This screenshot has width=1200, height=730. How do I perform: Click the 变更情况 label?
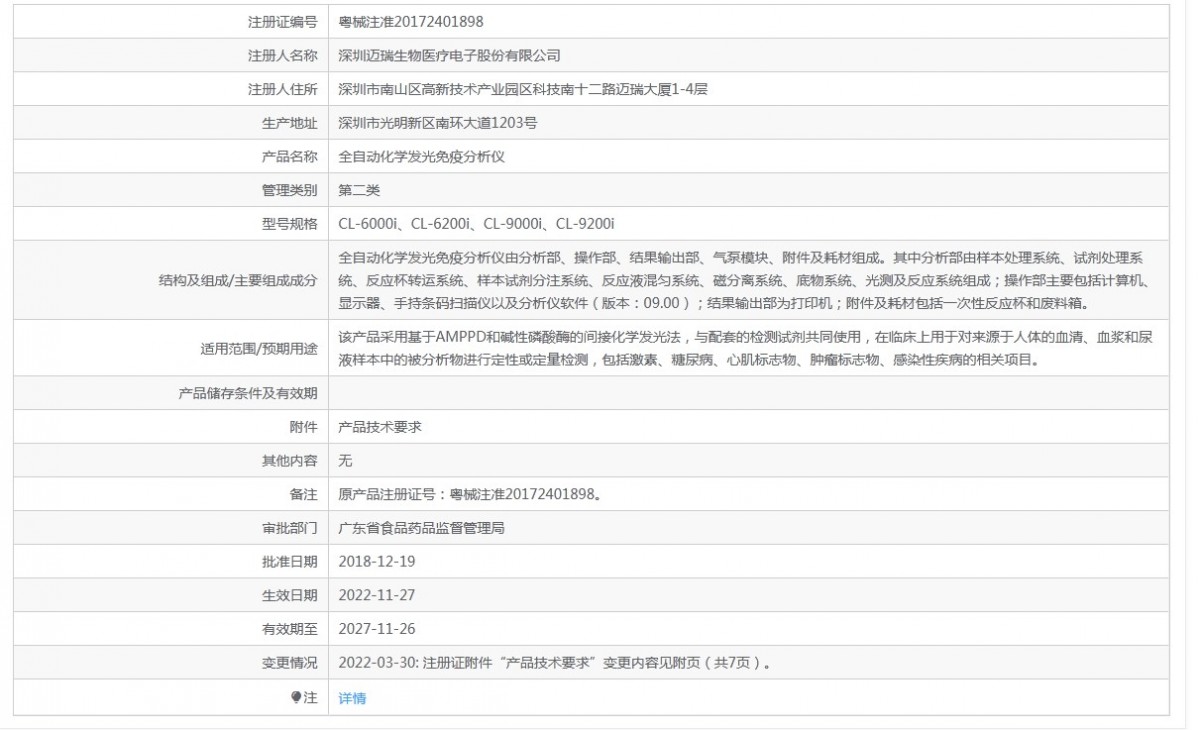click(290, 664)
